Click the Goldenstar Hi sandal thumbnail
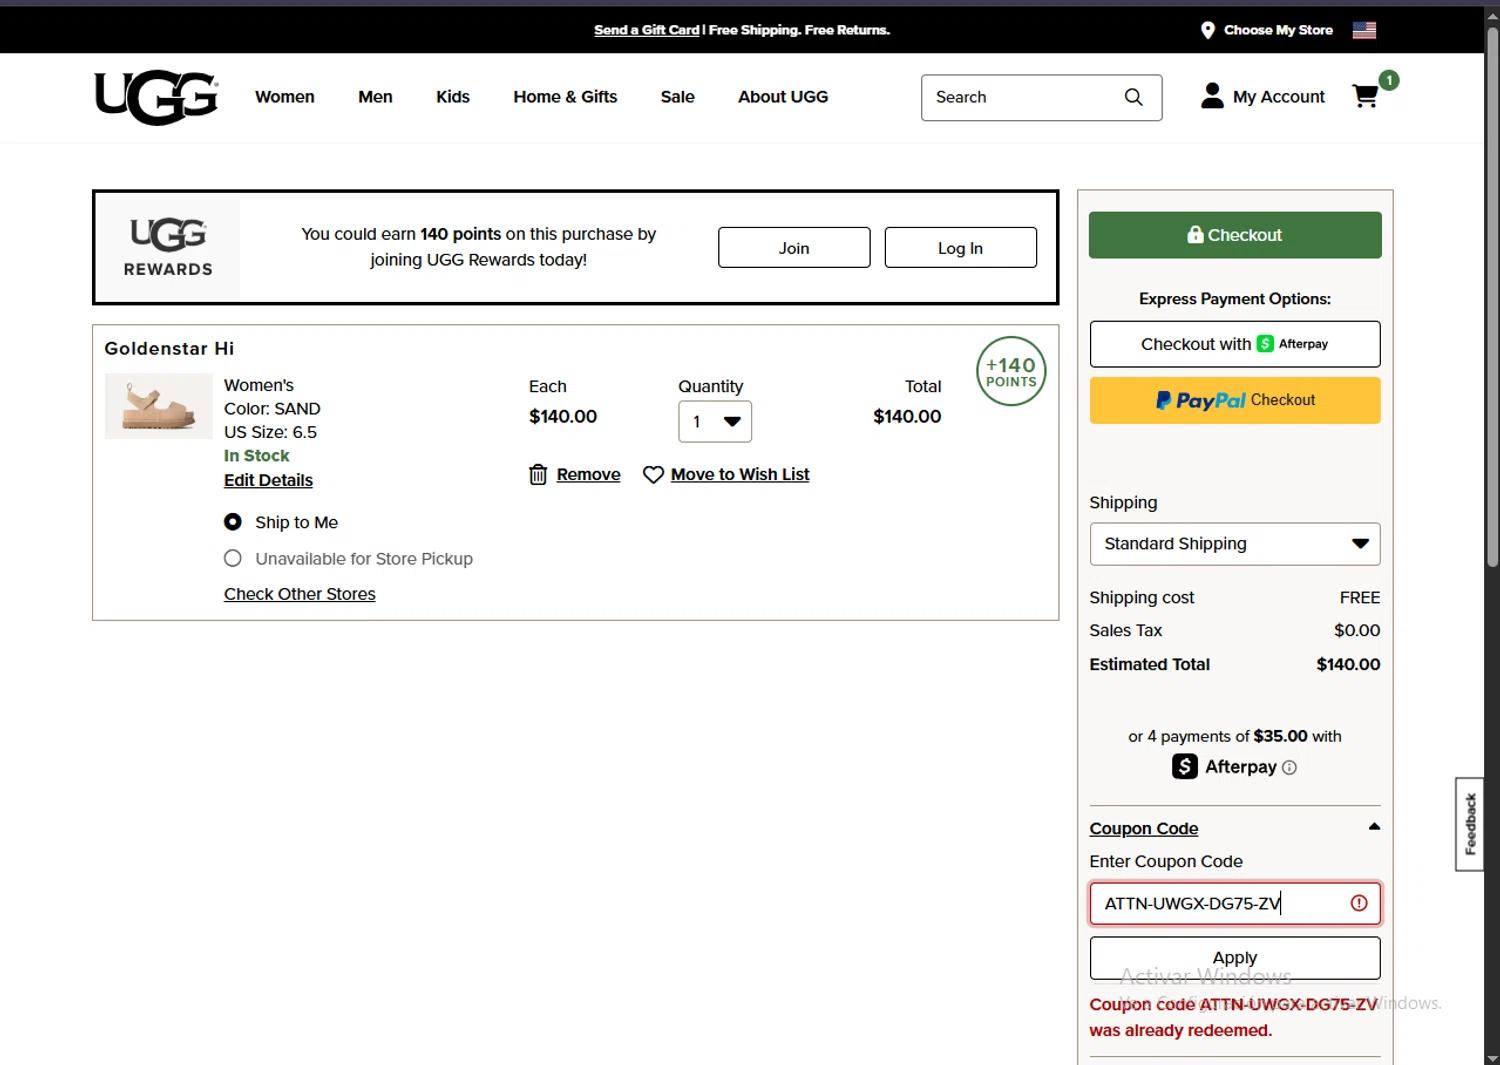The width and height of the screenshot is (1500, 1065). click(x=159, y=406)
